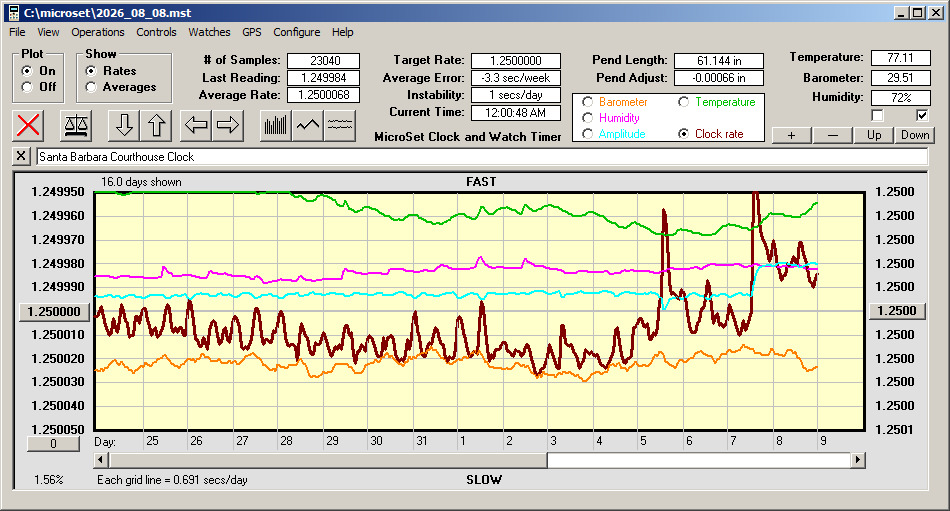Click the SLOW label below the chart
This screenshot has width=950, height=511.
pyautogui.click(x=483, y=480)
